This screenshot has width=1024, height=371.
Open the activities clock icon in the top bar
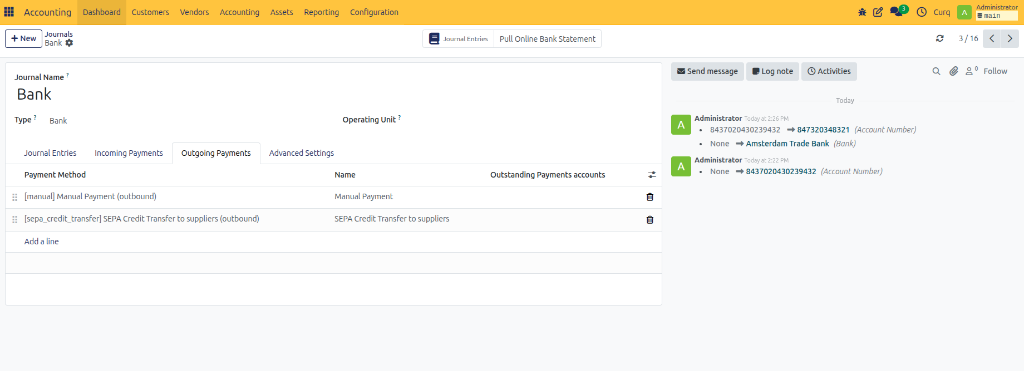click(921, 12)
